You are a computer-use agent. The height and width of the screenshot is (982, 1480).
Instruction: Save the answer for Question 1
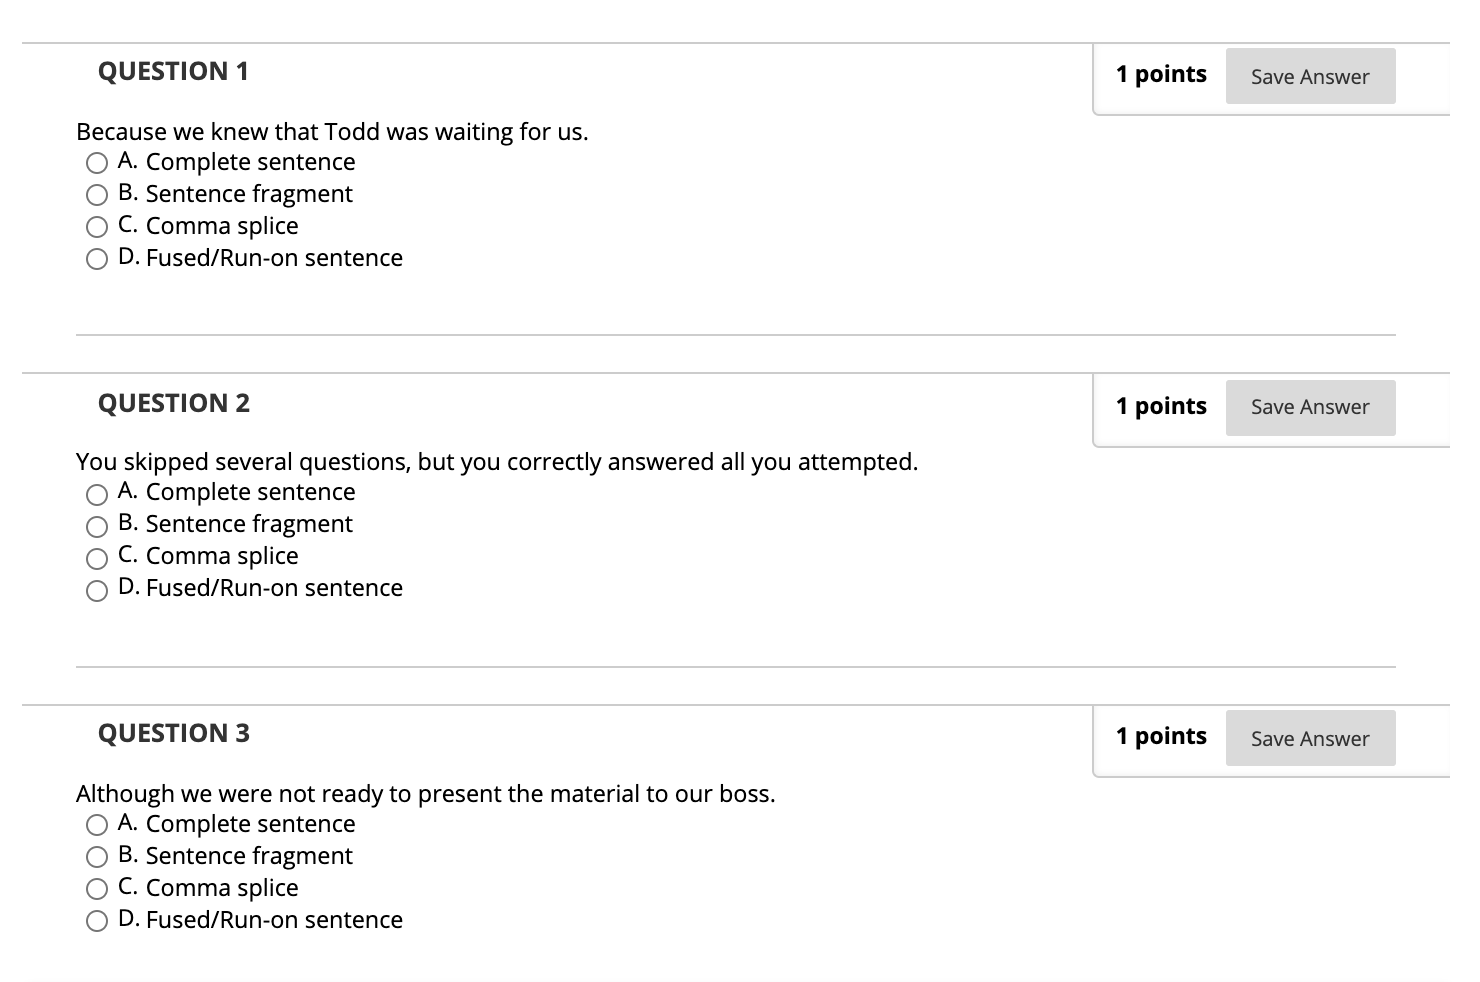point(1310,76)
